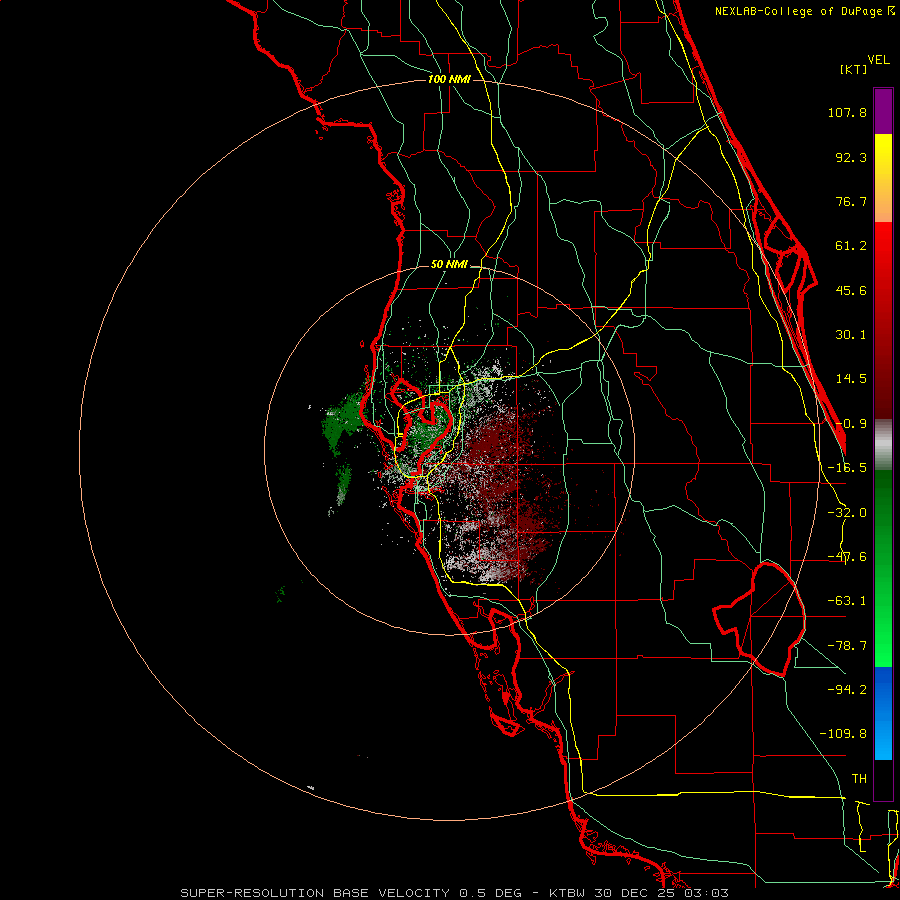Select the 76.7 velocity scale value

pos(851,201)
